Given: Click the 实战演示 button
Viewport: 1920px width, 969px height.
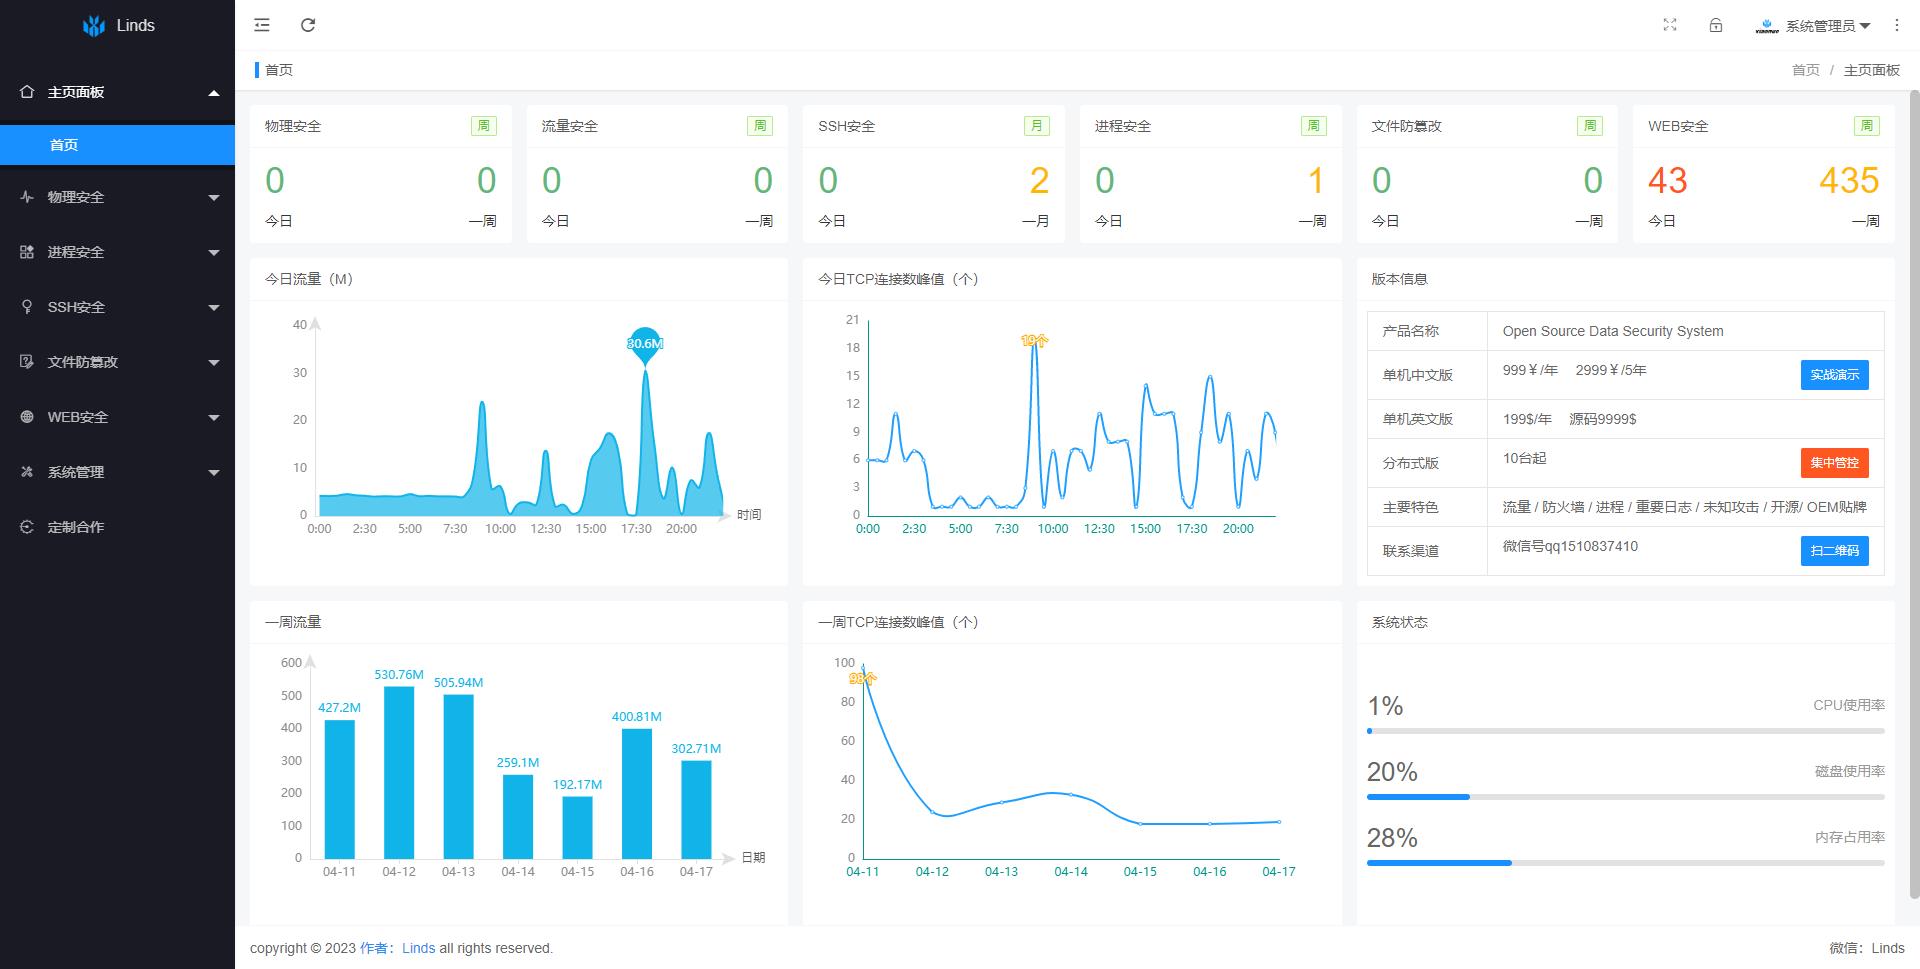Looking at the screenshot, I should [x=1834, y=375].
